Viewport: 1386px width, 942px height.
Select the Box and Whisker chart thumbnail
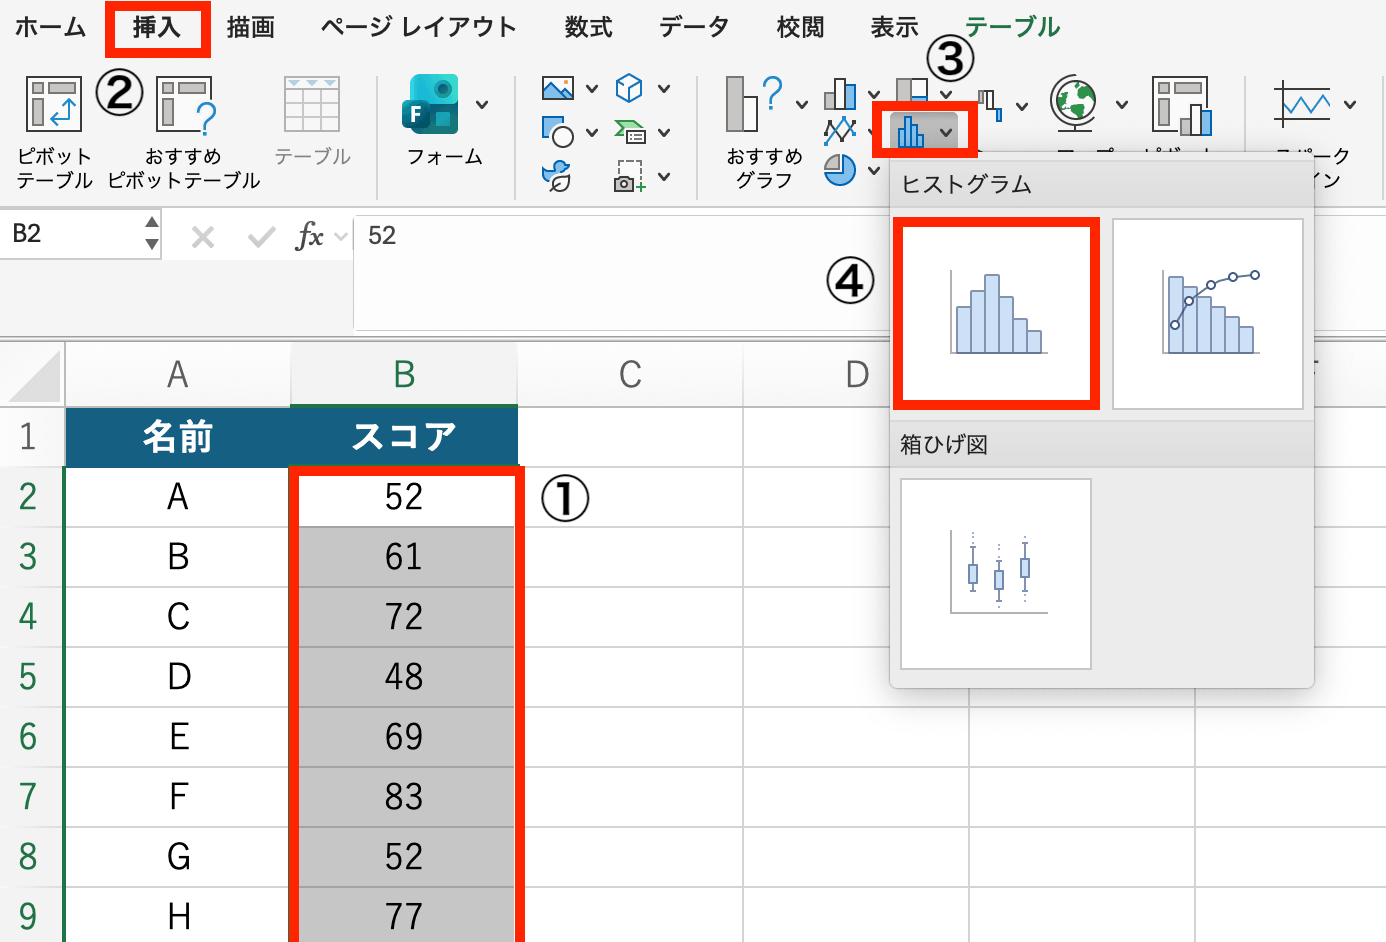point(996,574)
